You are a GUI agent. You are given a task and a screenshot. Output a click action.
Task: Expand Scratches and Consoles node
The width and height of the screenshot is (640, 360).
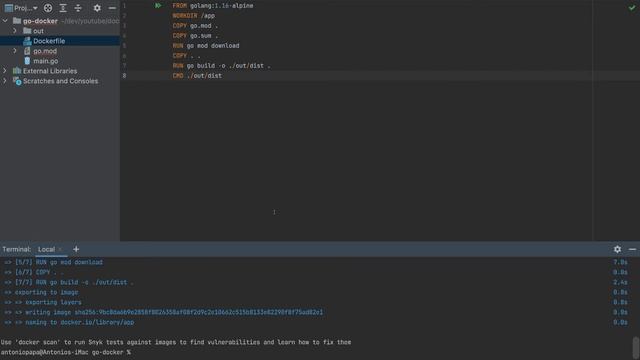pyautogui.click(x=5, y=81)
